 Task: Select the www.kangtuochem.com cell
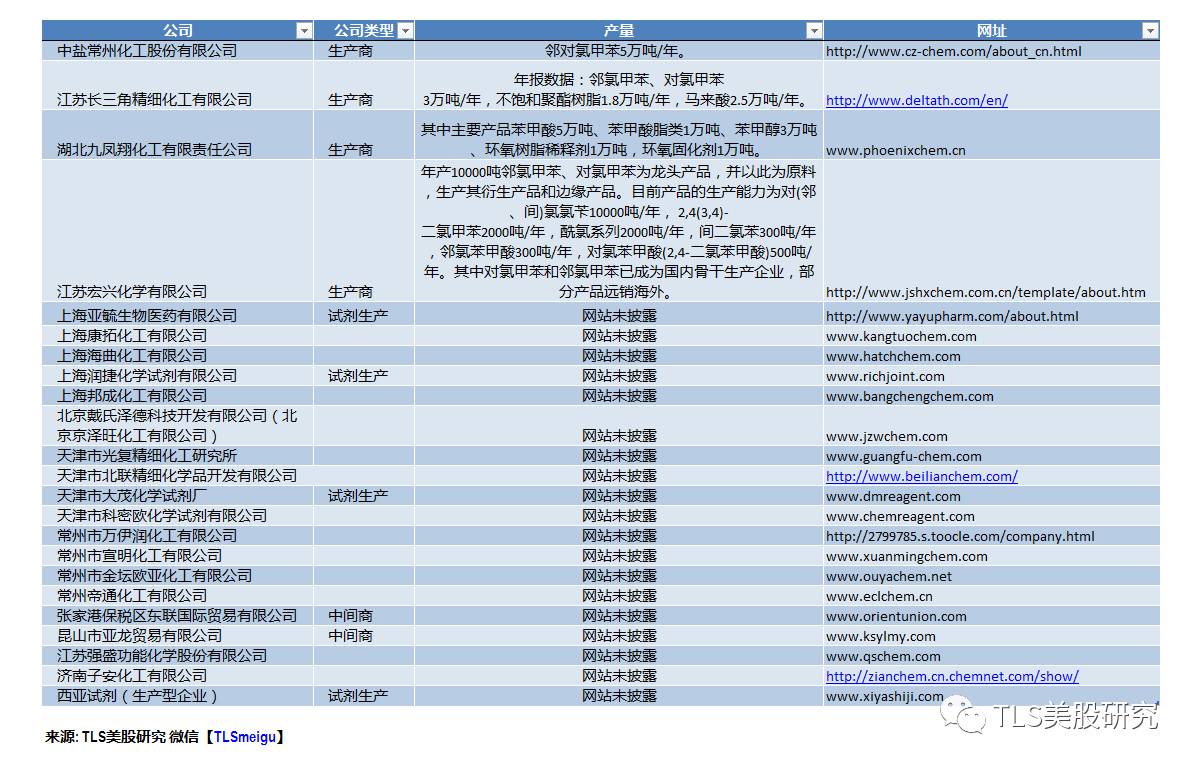click(x=901, y=336)
